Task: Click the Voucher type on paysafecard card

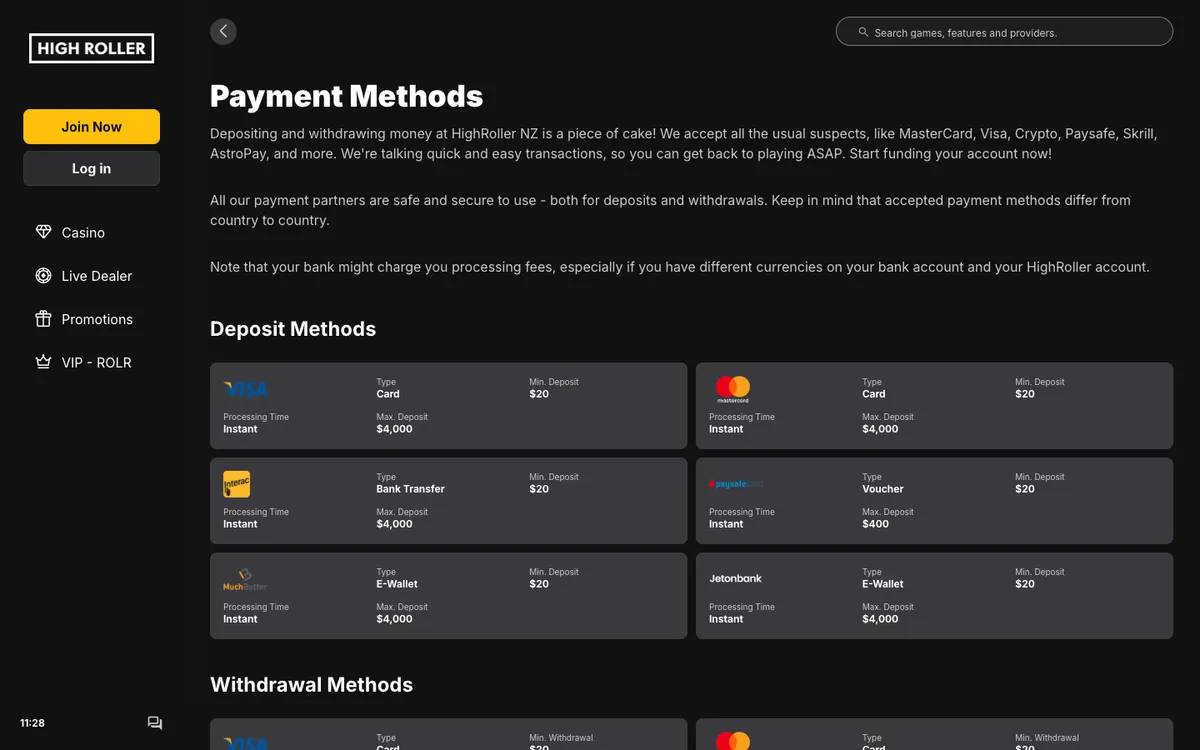Action: 882,489
